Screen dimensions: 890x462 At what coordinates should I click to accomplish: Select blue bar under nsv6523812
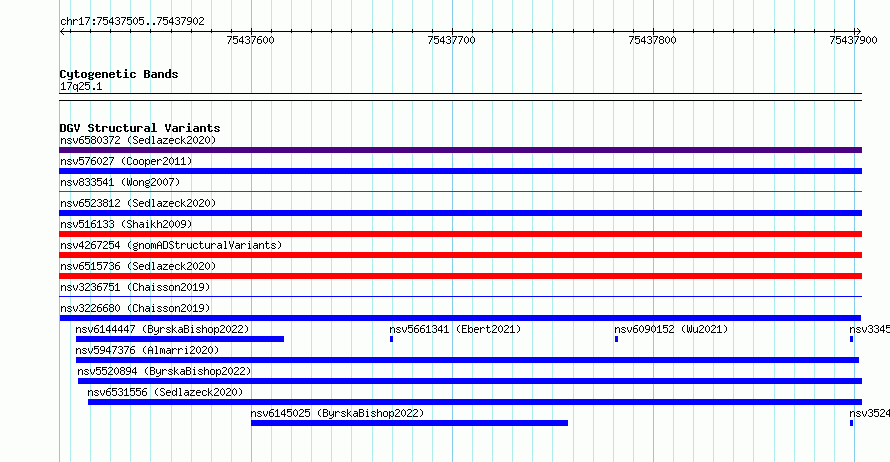[460, 213]
